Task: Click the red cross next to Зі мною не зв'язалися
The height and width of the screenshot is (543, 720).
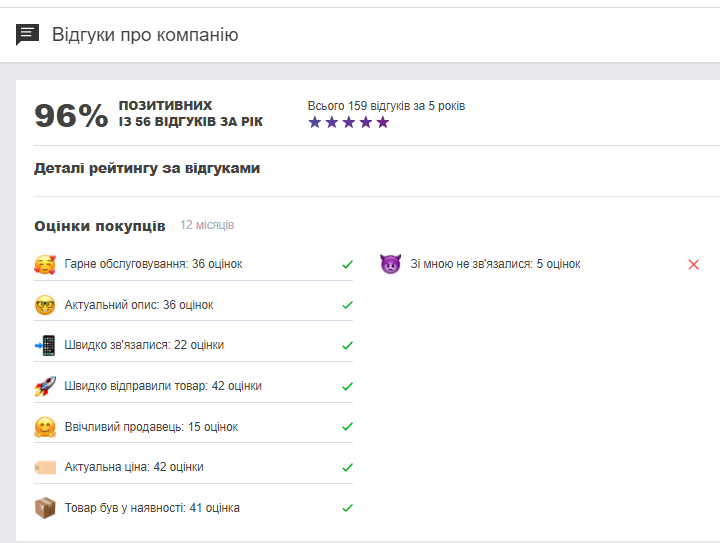Action: [x=693, y=264]
